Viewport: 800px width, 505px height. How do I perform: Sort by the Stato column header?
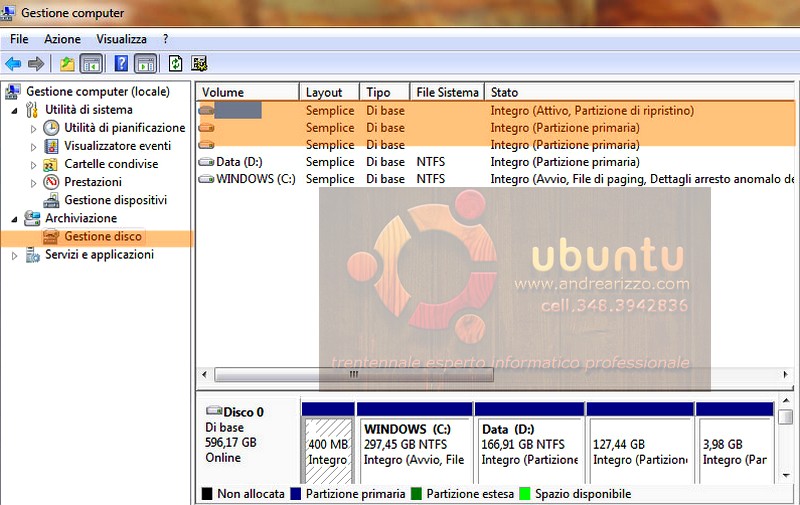coord(639,92)
